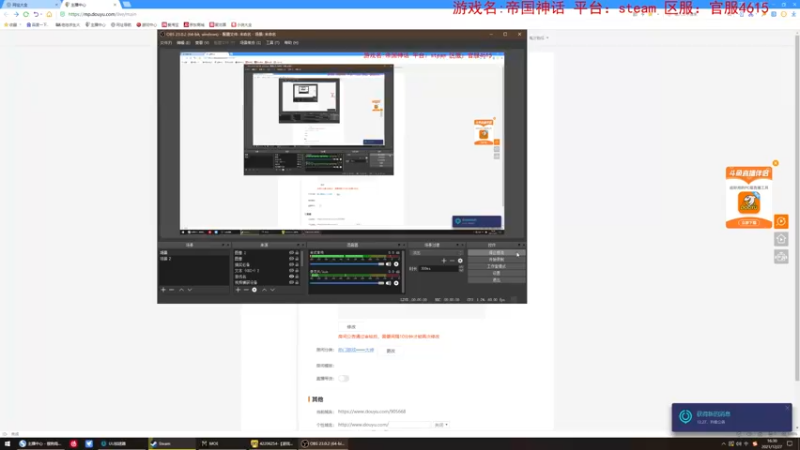Close the blue notification popup

[787, 408]
